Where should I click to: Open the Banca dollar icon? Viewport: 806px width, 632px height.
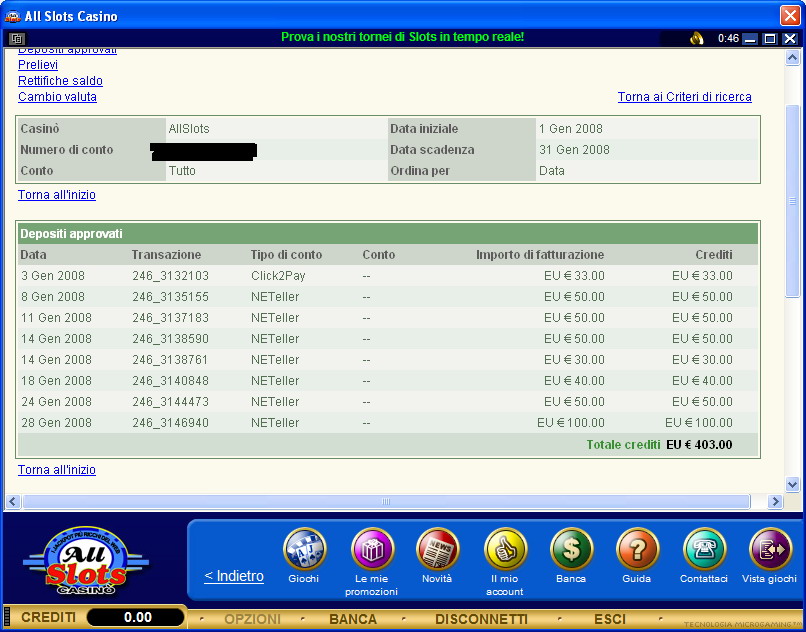click(x=571, y=549)
